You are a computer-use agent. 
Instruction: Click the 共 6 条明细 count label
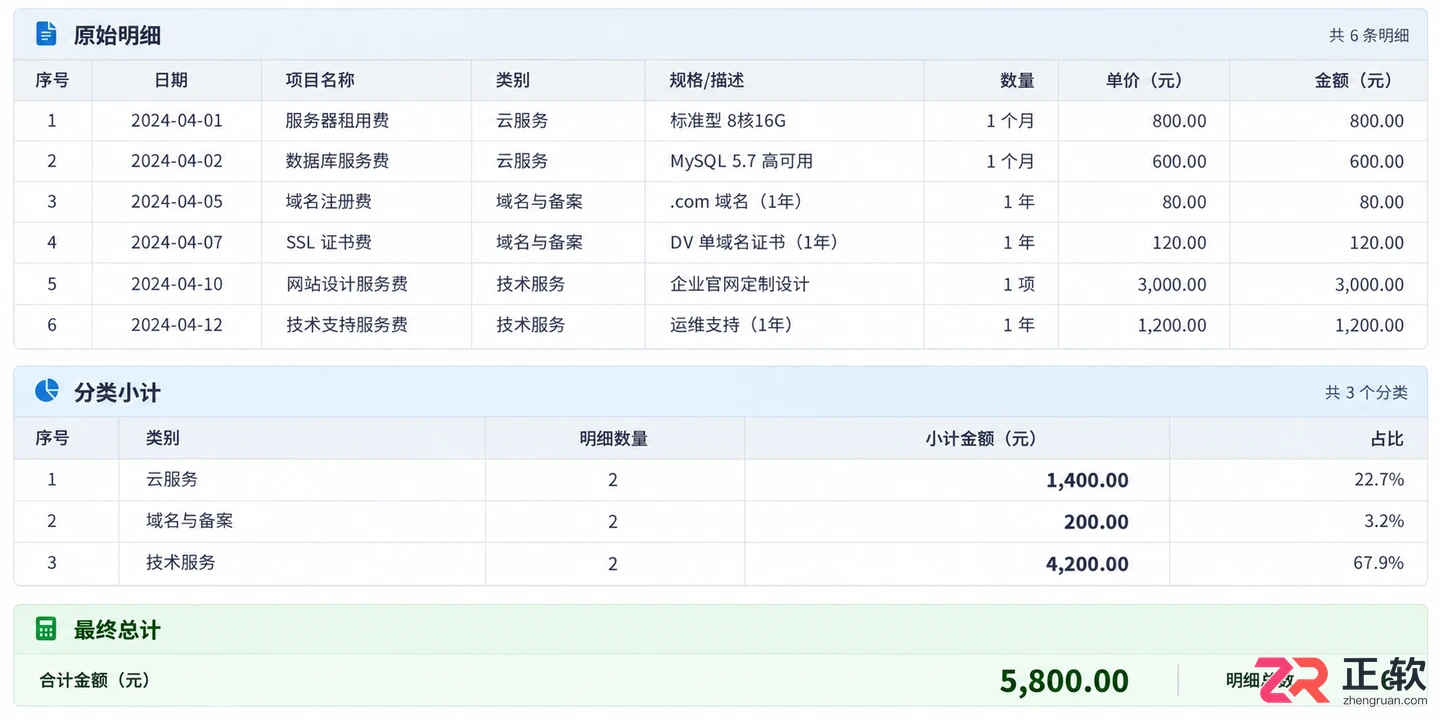(x=1369, y=35)
